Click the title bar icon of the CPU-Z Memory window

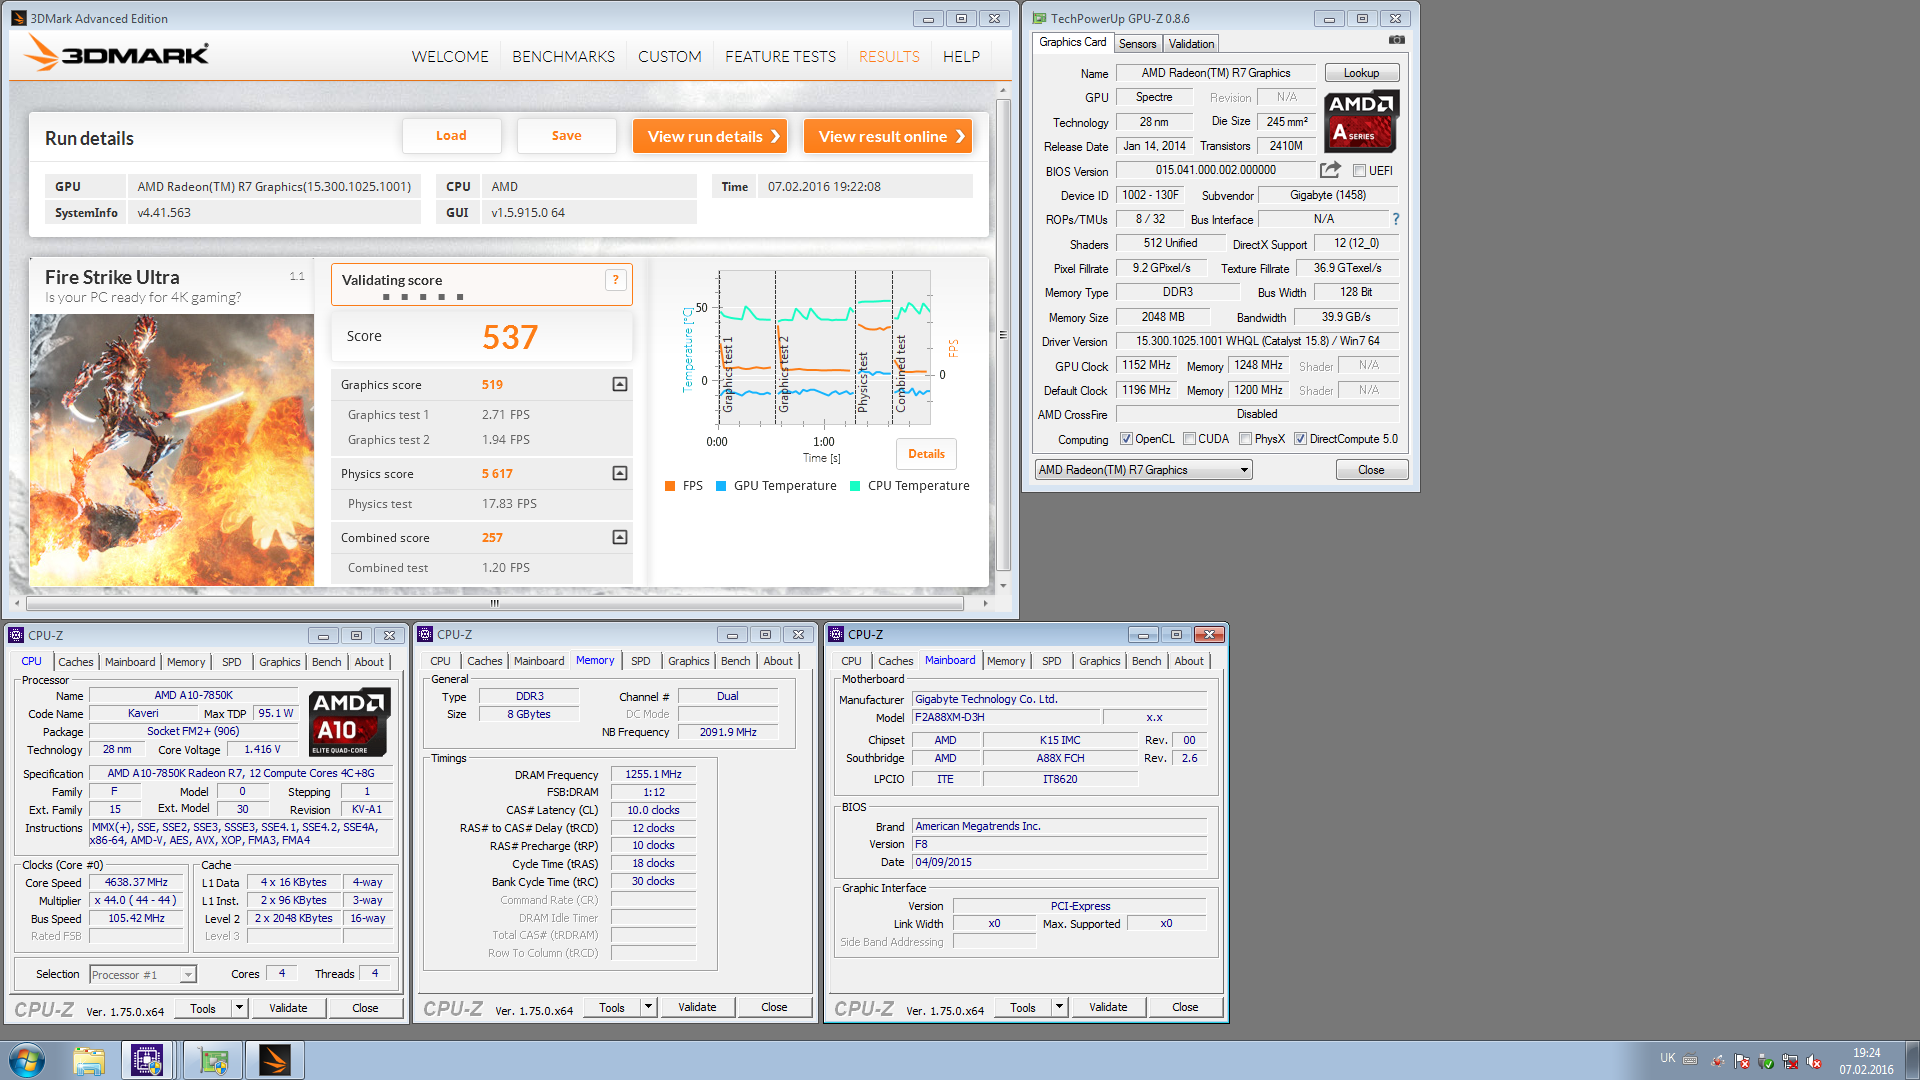click(x=426, y=634)
